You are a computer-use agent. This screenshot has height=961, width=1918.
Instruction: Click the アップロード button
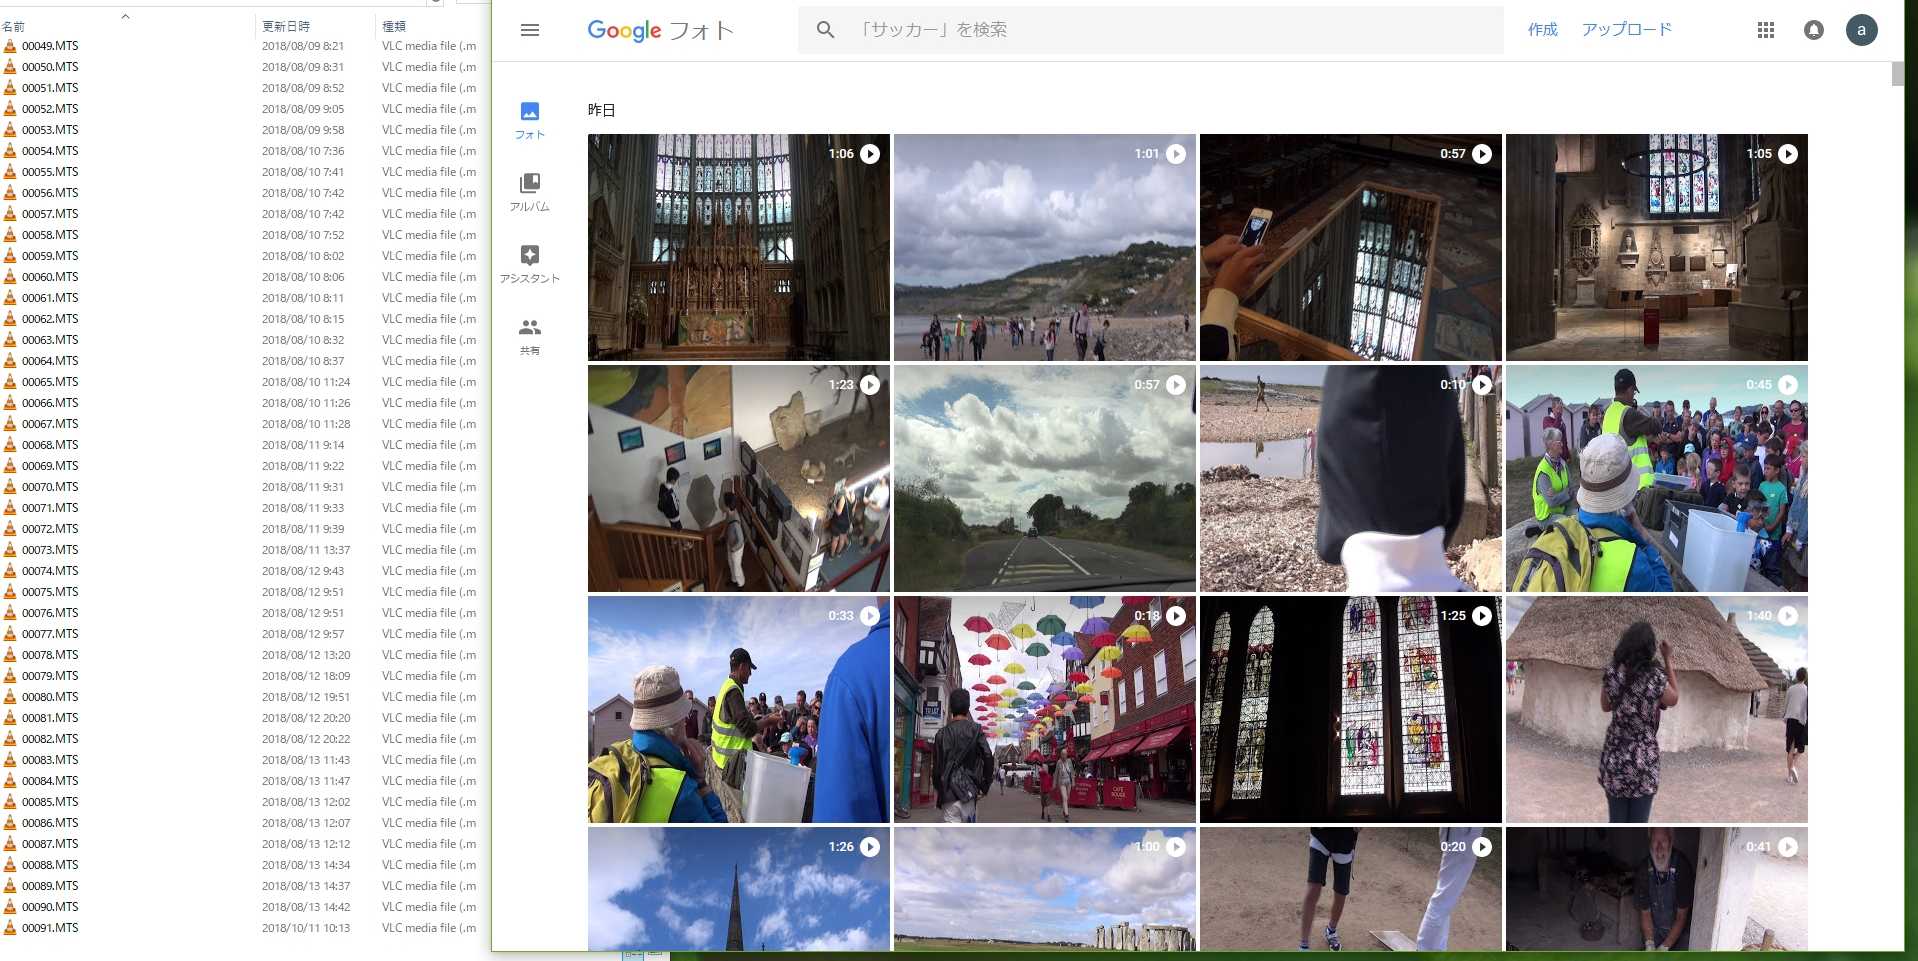coord(1626,30)
